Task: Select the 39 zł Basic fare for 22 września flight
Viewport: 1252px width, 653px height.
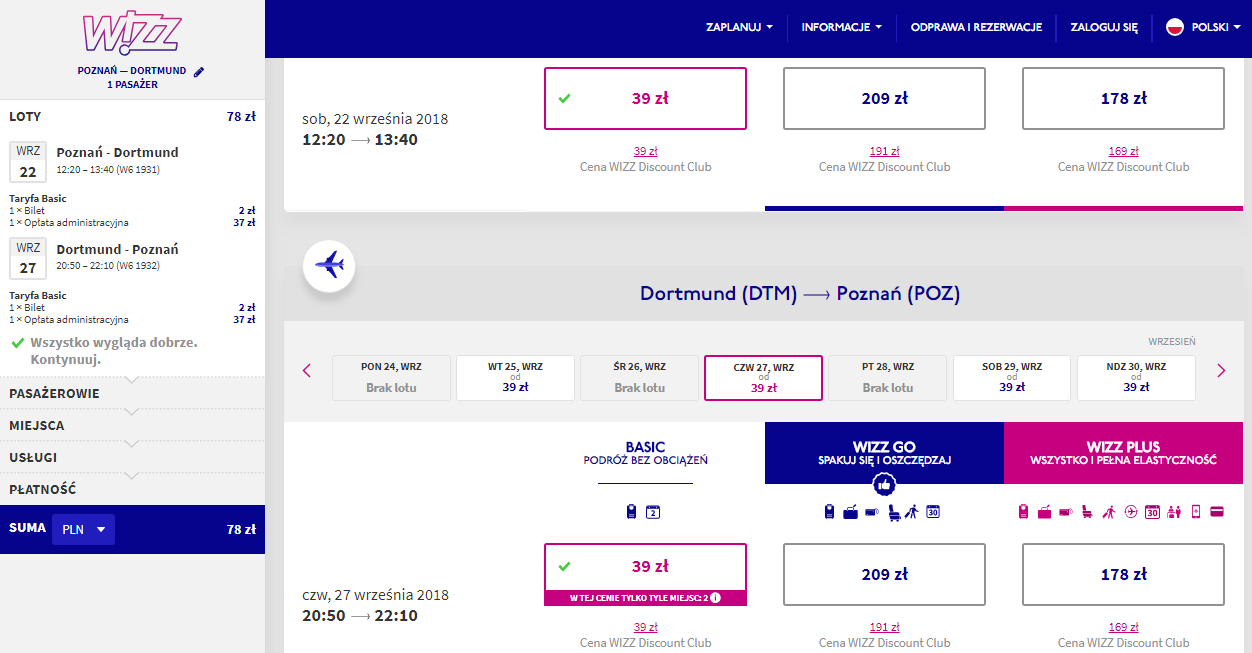Action: click(645, 98)
